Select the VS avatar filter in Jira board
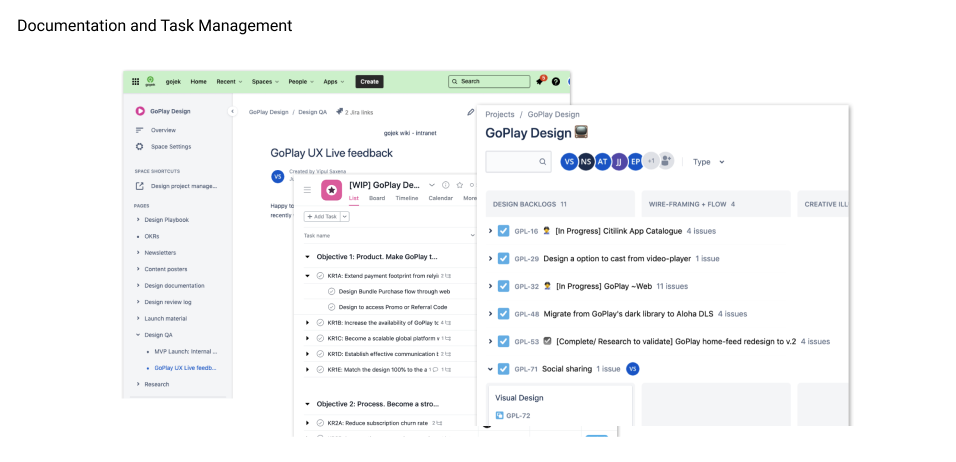Screen dimensions: 956x462 coord(569,162)
